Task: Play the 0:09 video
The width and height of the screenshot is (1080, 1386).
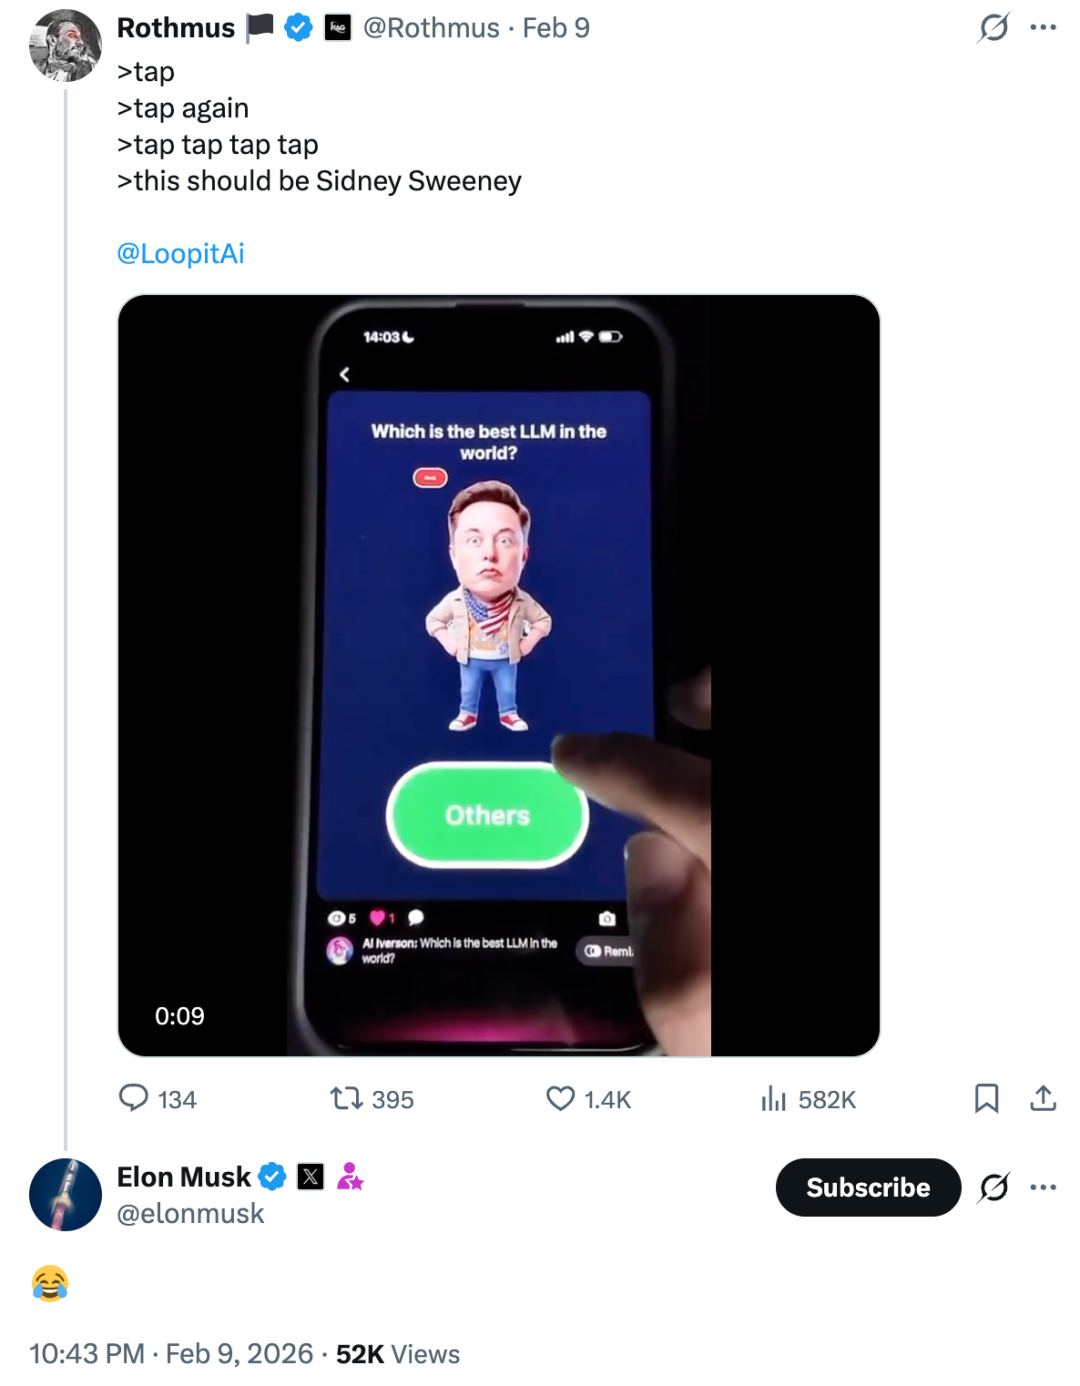Action: coord(498,675)
